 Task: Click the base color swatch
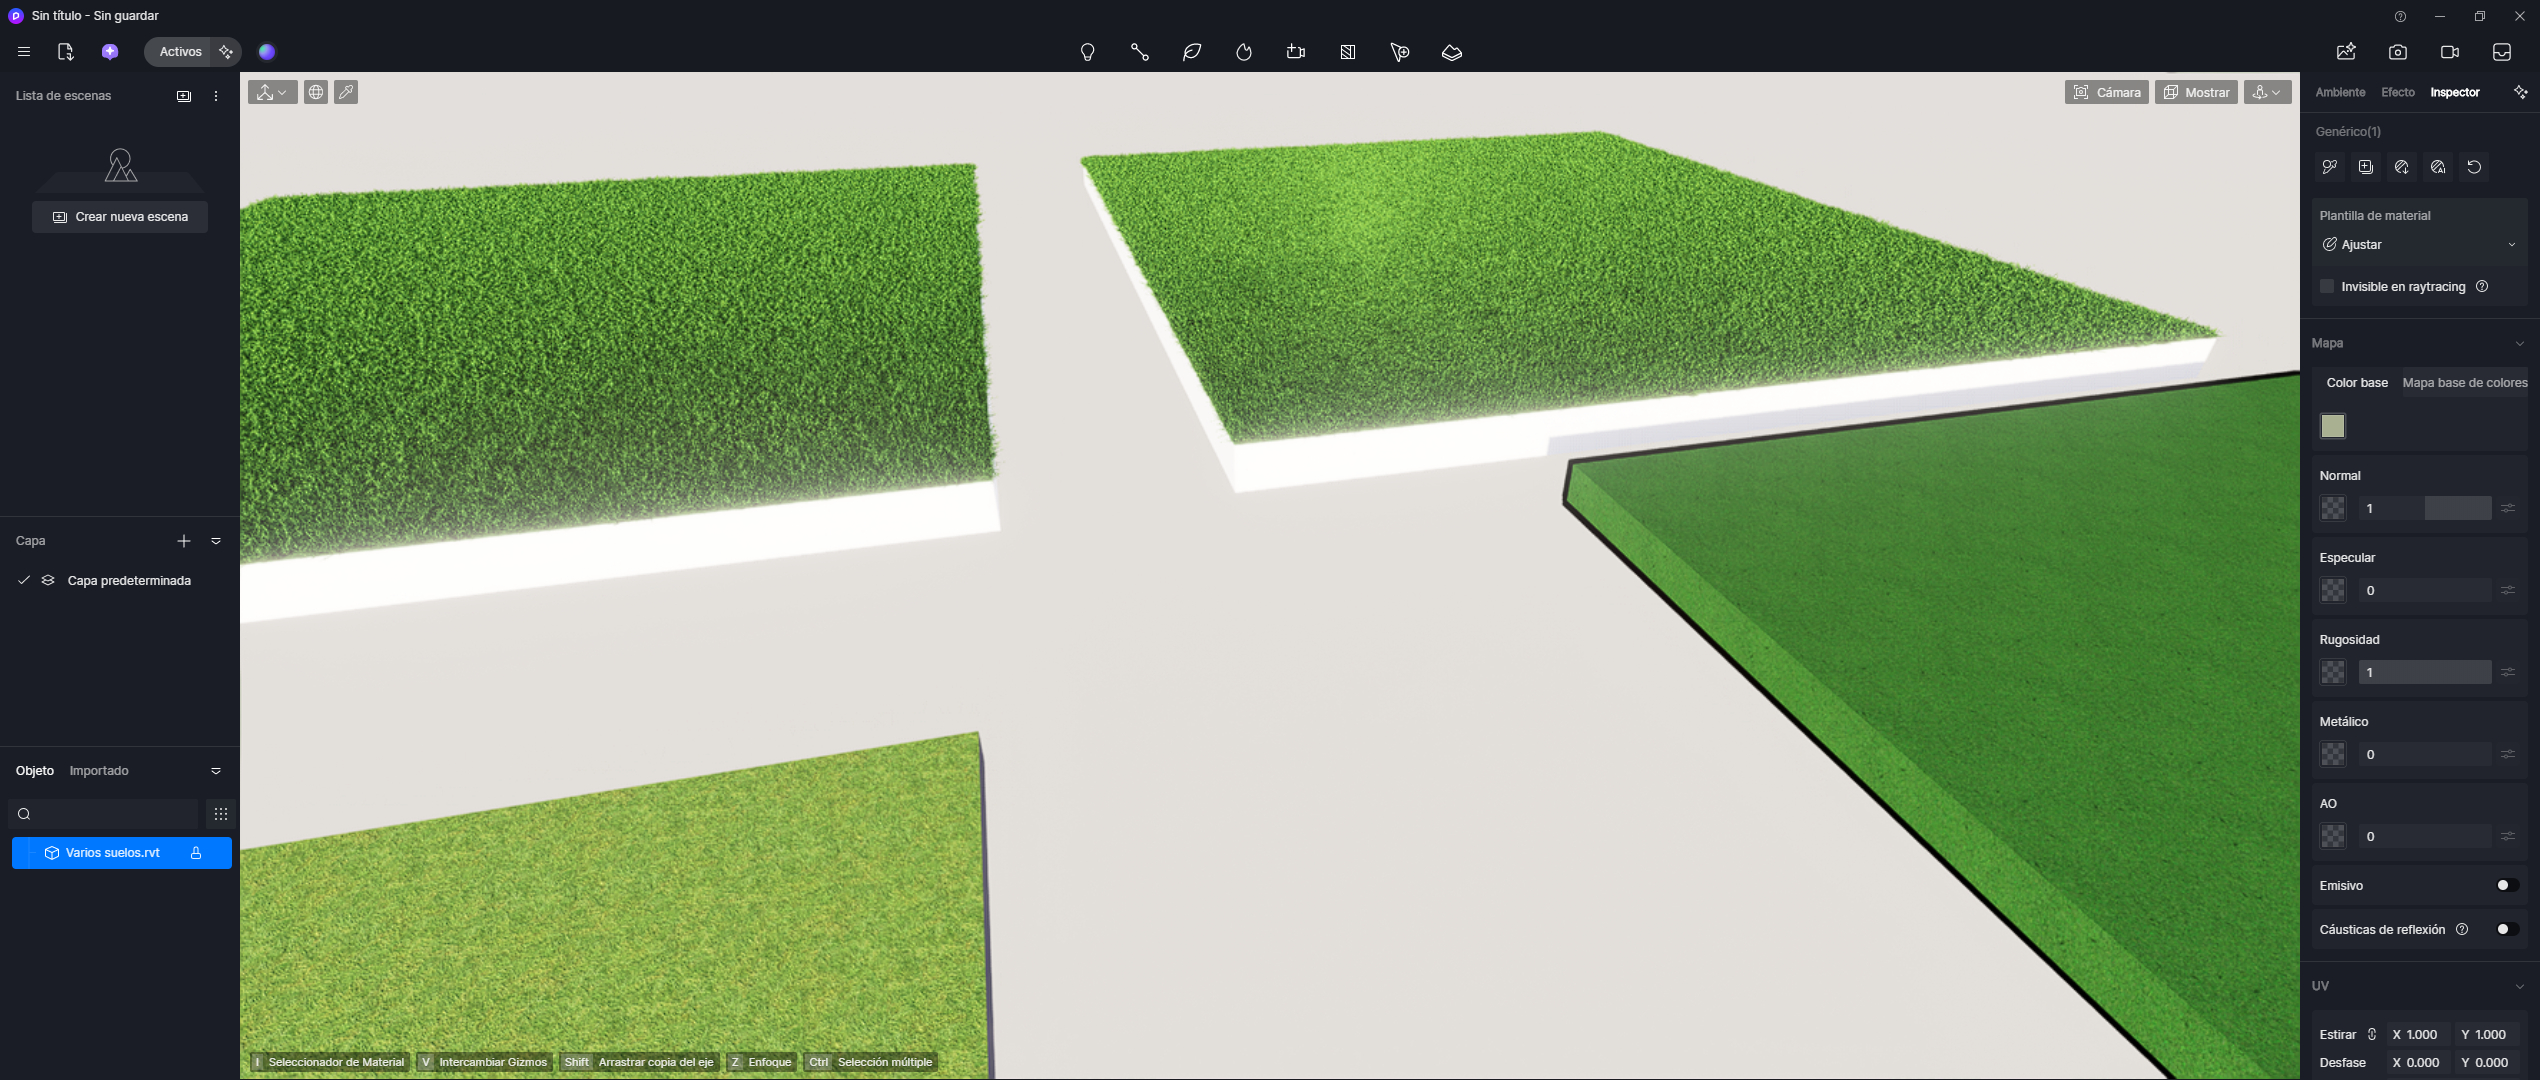(x=2332, y=426)
